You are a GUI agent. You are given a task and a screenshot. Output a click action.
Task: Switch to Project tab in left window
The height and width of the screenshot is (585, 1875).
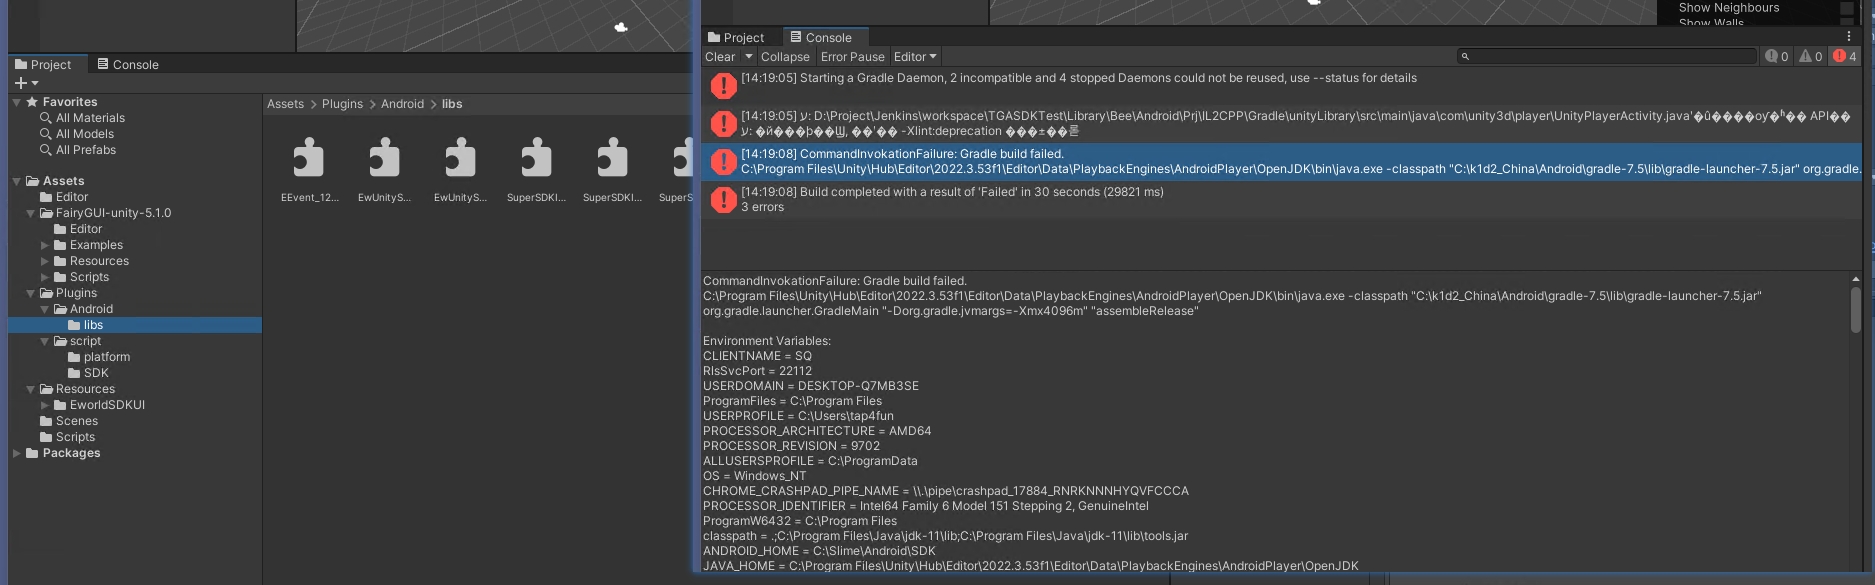pos(43,64)
